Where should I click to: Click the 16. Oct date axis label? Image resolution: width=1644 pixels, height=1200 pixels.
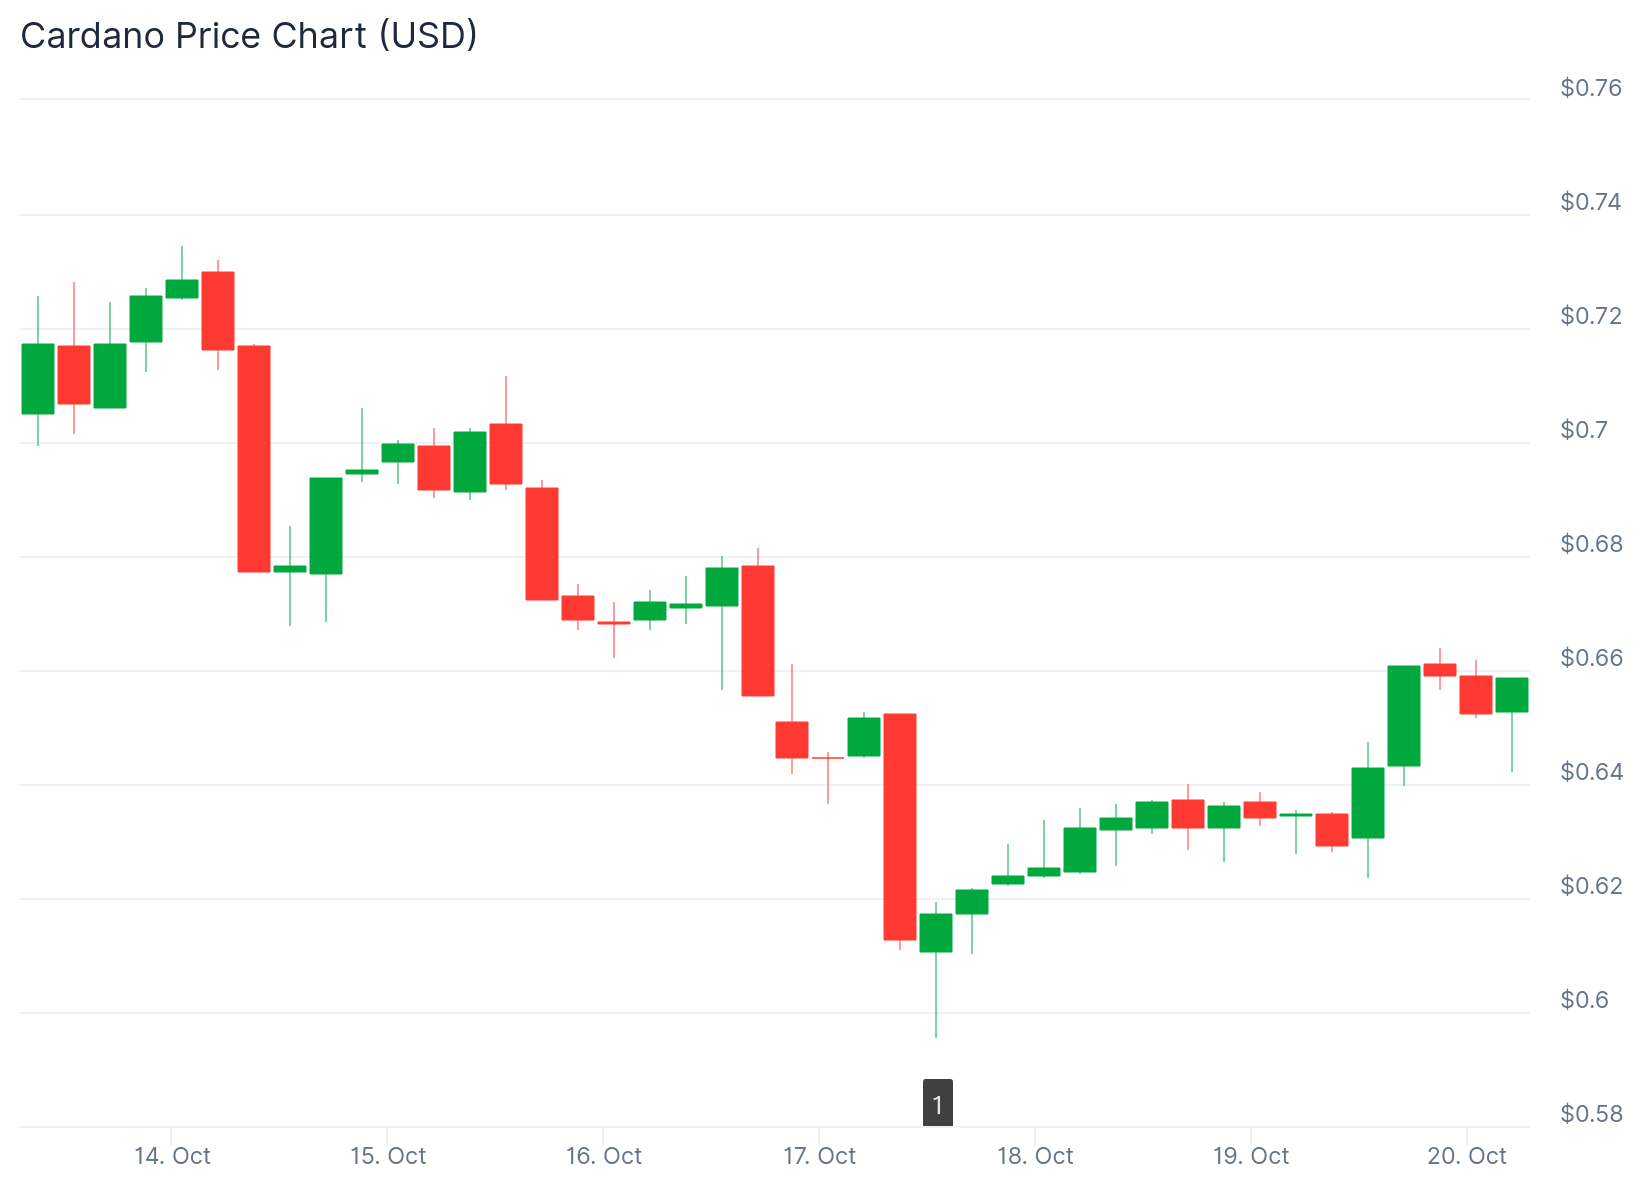pos(604,1156)
